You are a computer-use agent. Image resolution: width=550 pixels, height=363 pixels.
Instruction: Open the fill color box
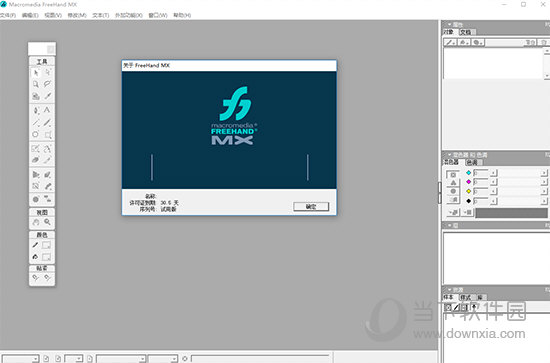click(x=47, y=257)
